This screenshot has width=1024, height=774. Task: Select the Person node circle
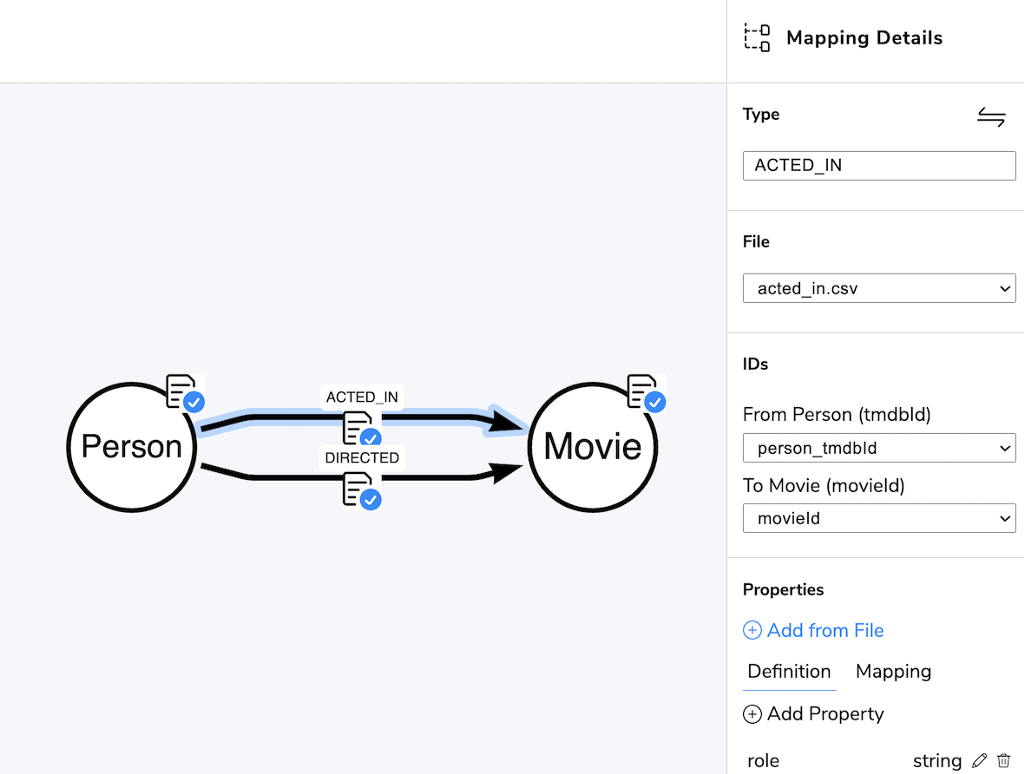point(131,447)
